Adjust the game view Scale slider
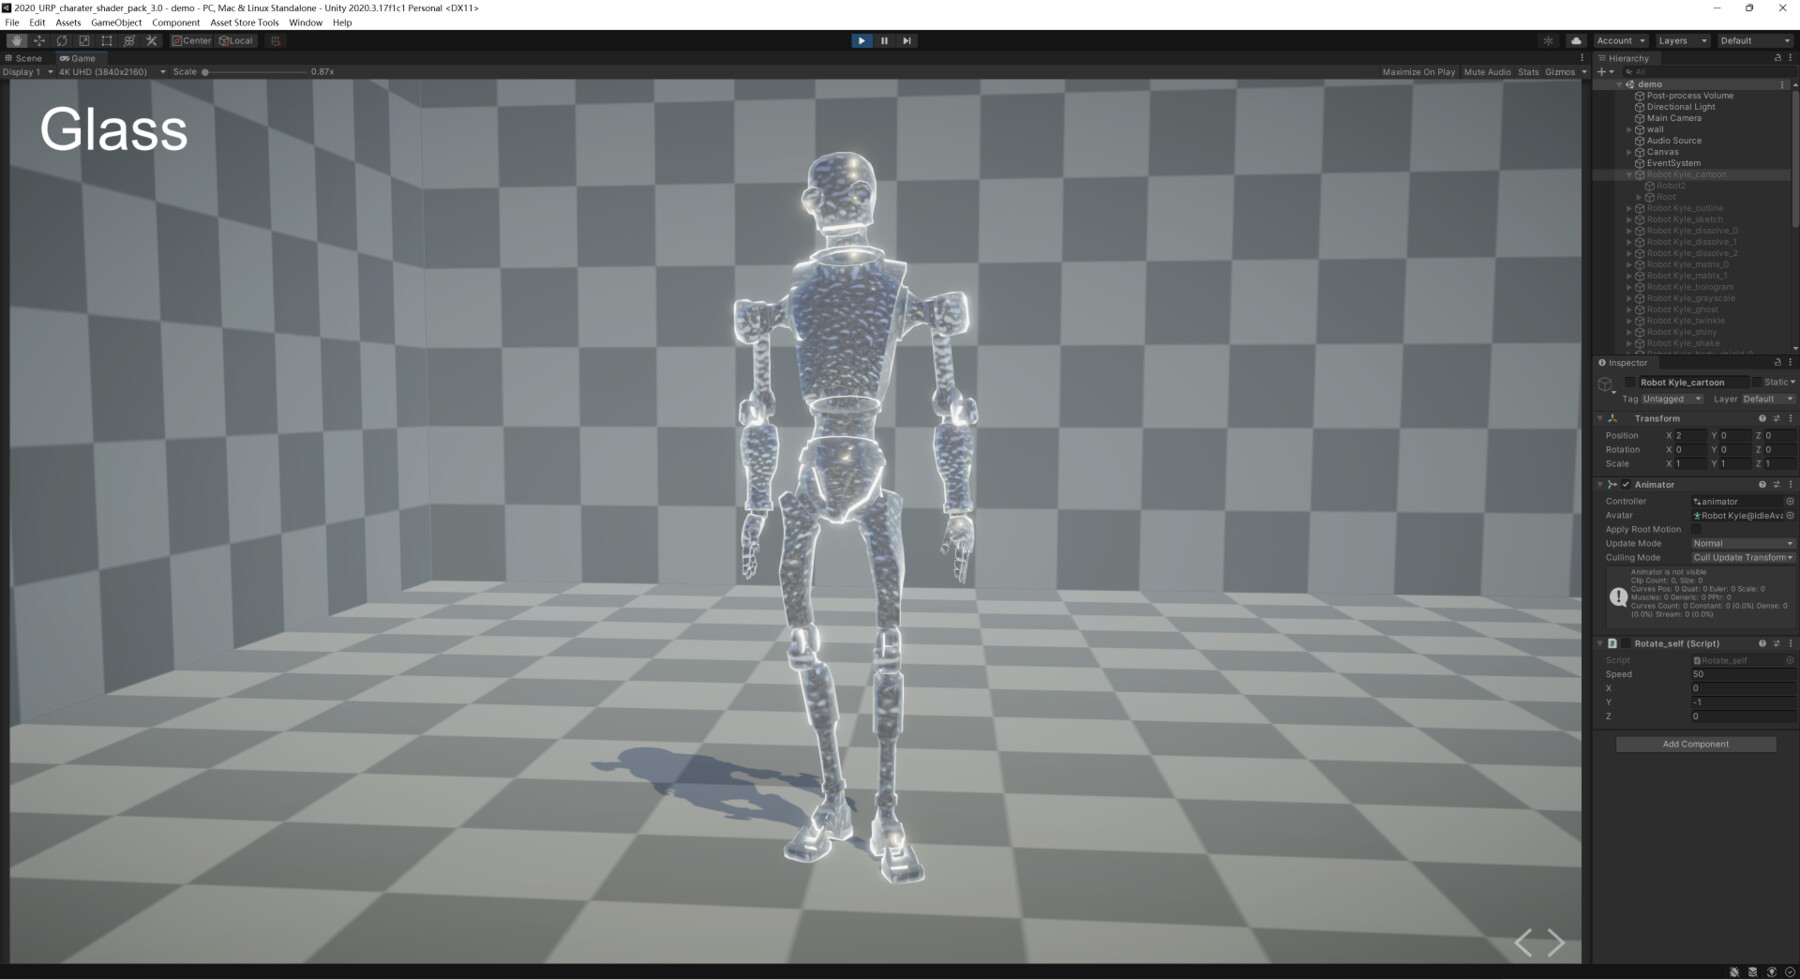 point(255,72)
